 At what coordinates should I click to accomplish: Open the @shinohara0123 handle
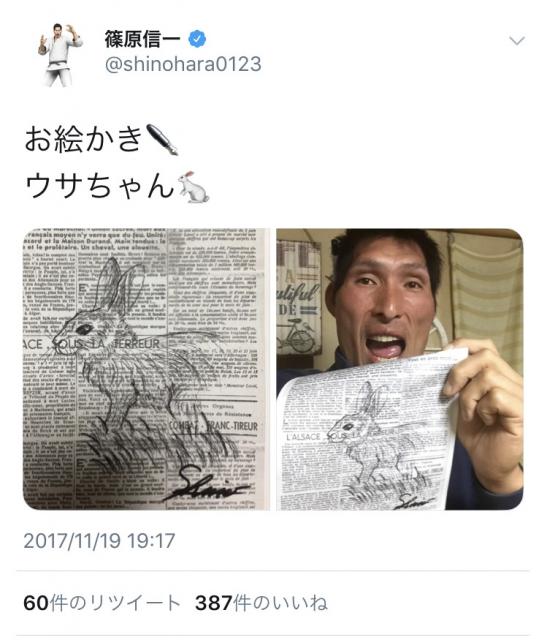[183, 64]
